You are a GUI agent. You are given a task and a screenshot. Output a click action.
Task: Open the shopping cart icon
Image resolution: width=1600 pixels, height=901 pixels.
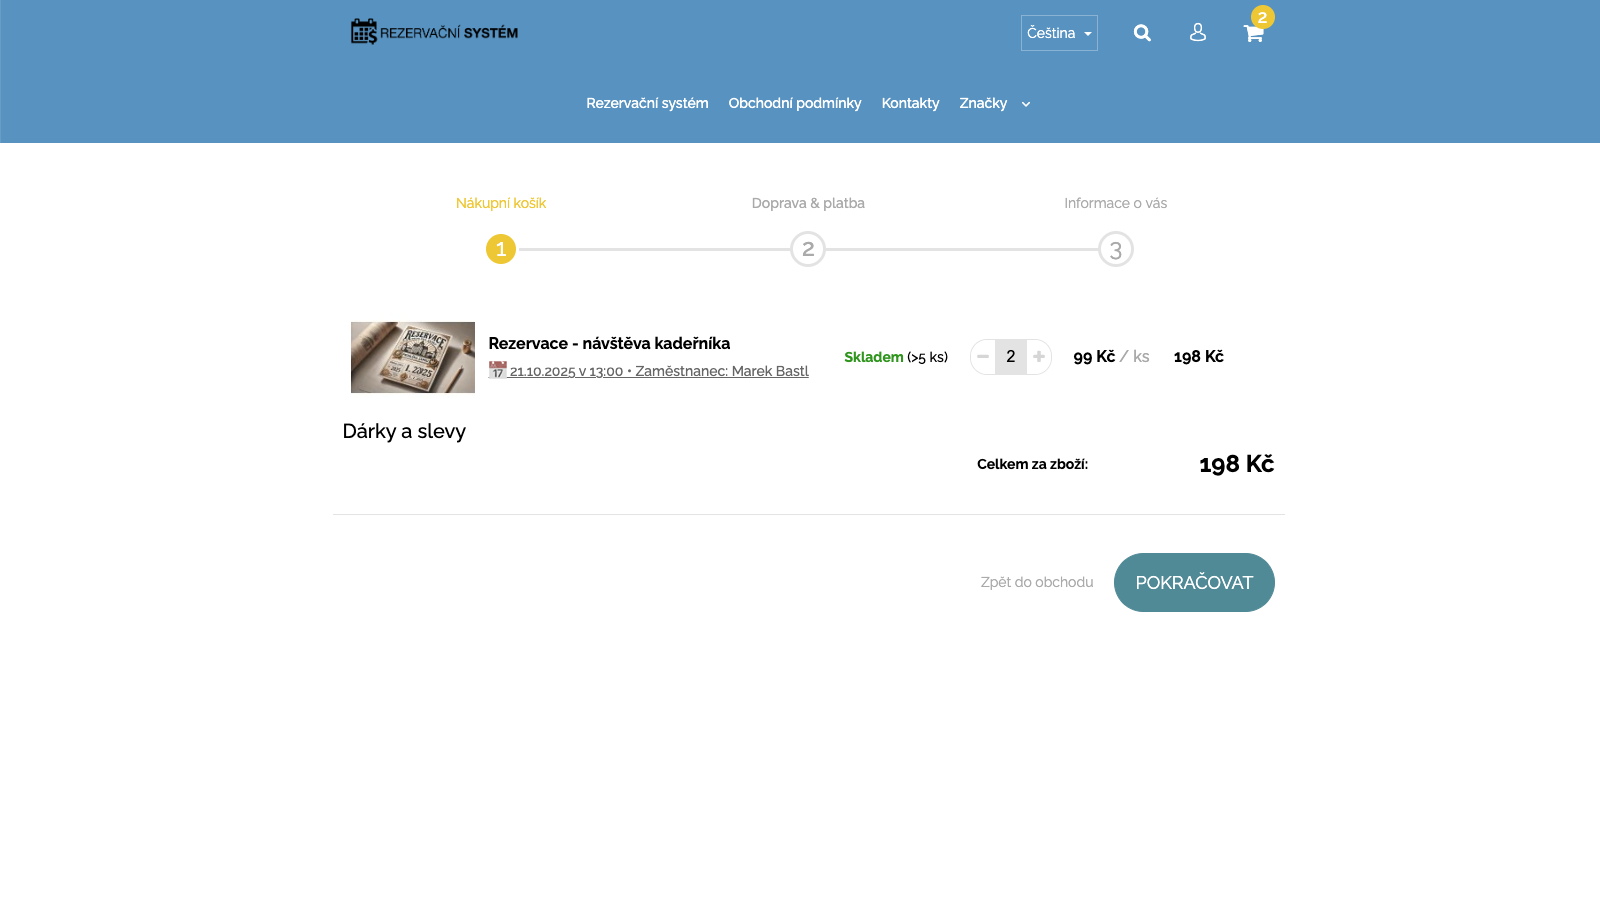[x=1253, y=33]
